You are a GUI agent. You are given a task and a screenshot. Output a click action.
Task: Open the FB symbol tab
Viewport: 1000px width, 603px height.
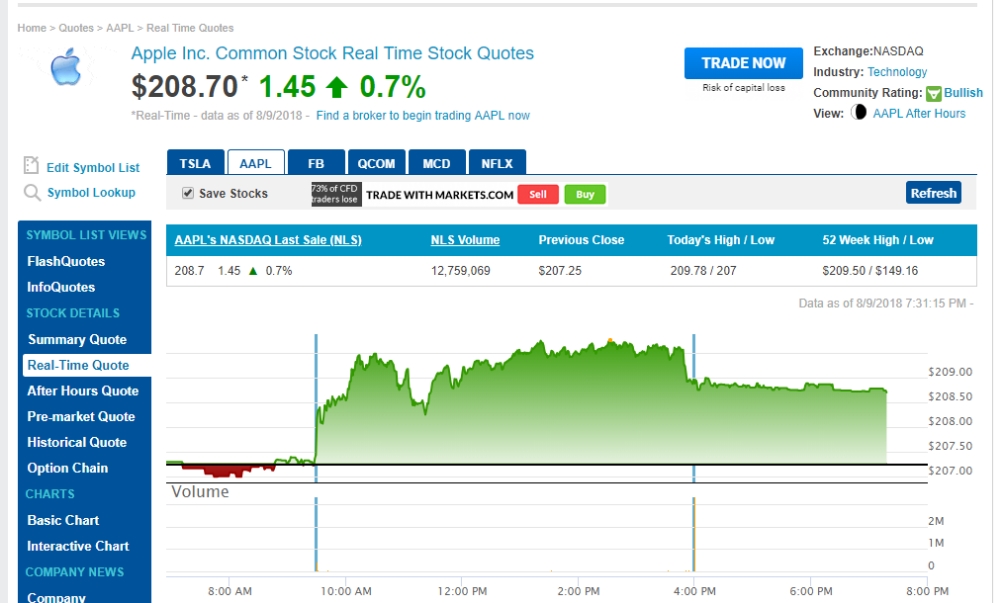316,163
